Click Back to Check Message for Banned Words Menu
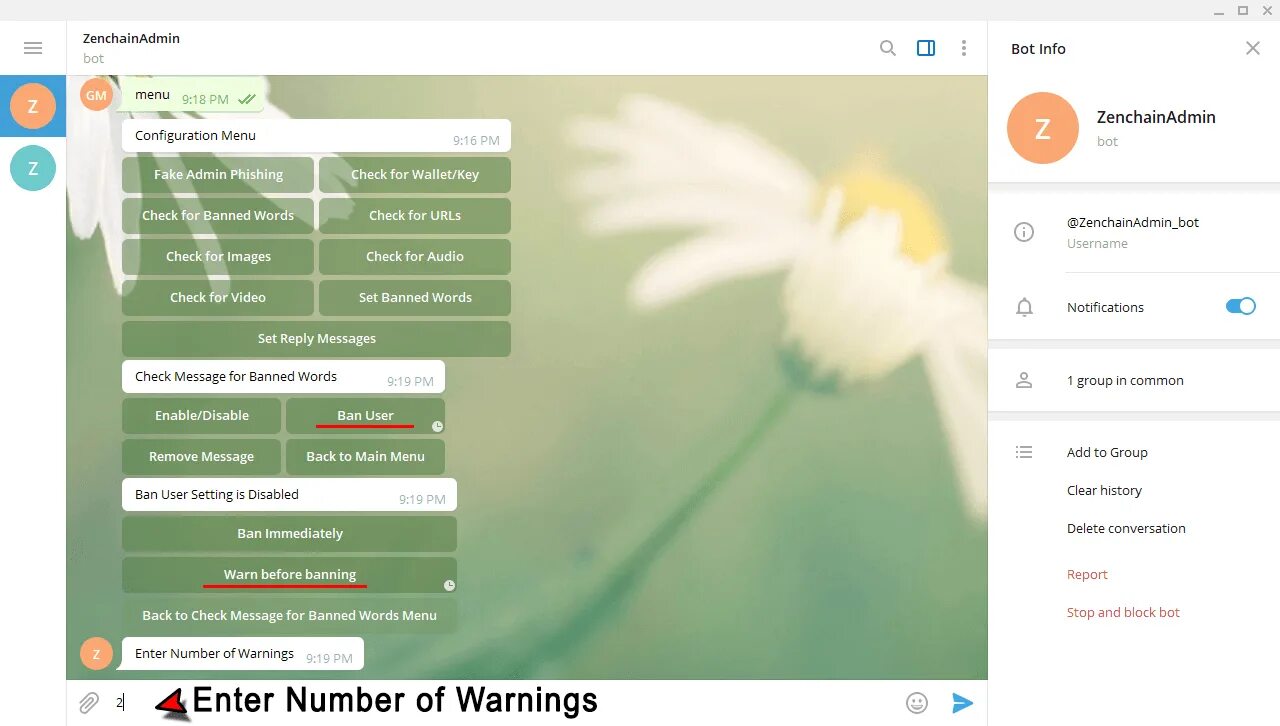The width and height of the screenshot is (1280, 726). (x=290, y=615)
